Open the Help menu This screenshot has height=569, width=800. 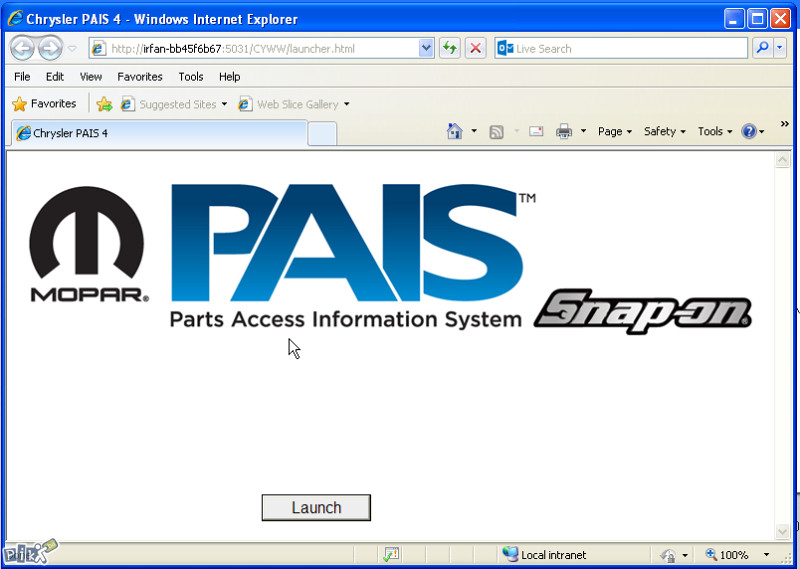coord(229,77)
